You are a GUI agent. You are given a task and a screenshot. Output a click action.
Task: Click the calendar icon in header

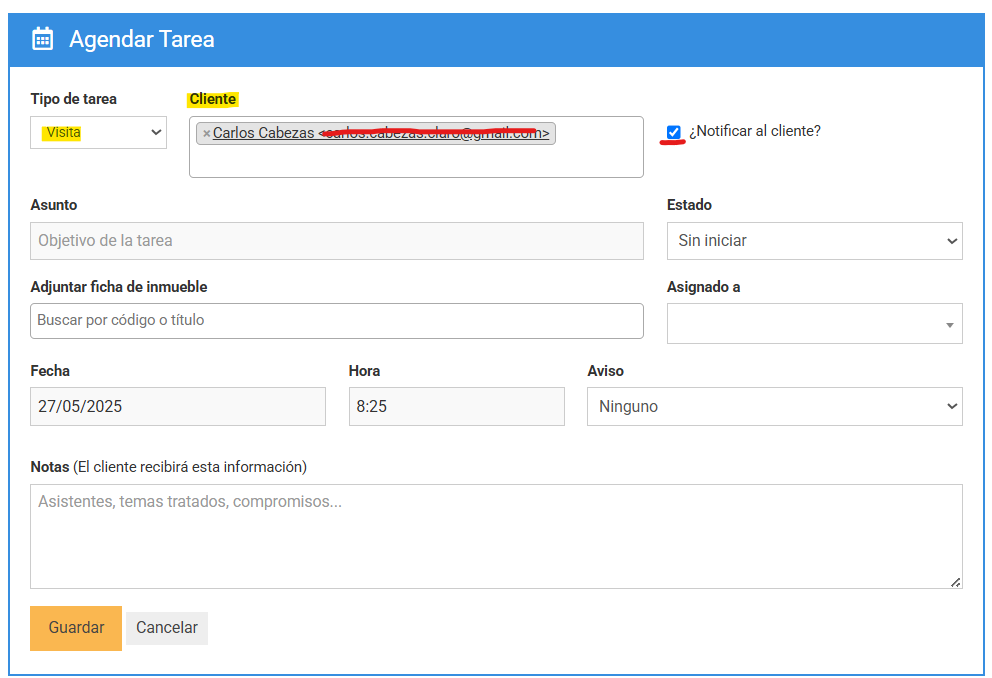(42, 39)
